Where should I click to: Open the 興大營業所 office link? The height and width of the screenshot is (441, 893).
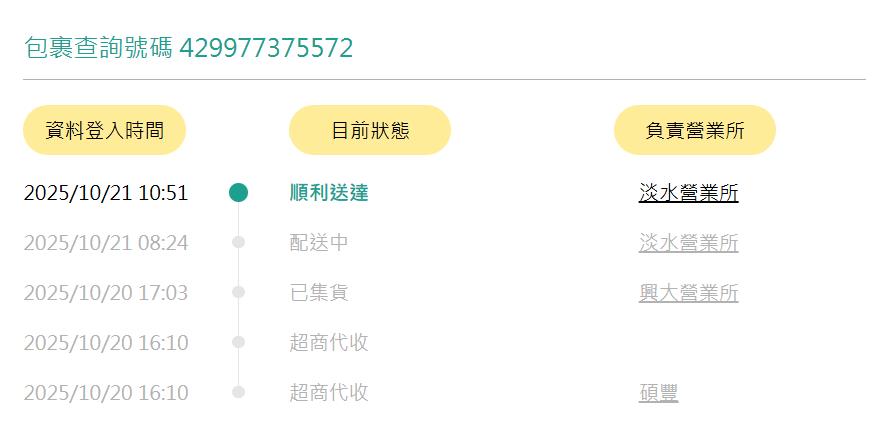[688, 293]
